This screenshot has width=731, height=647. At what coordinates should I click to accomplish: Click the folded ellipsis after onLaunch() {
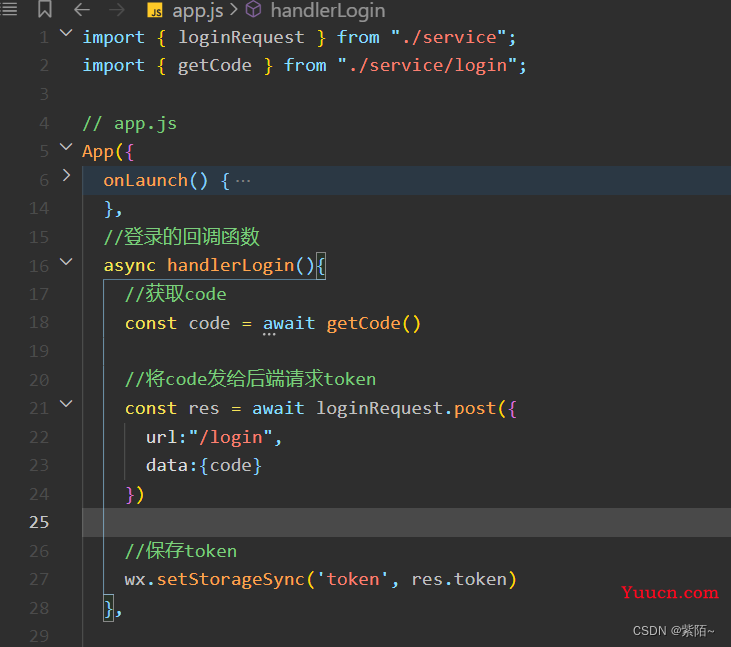(243, 181)
